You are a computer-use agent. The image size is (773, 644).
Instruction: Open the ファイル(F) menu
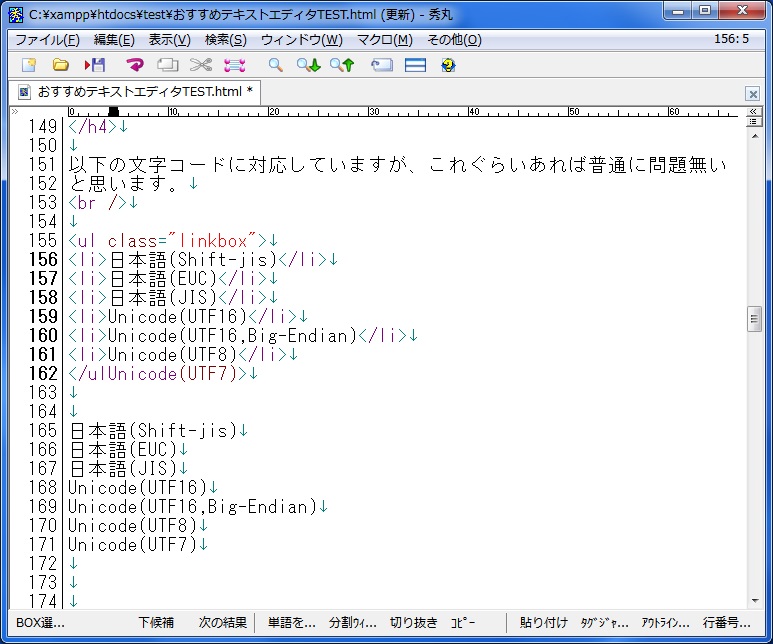click(x=47, y=39)
